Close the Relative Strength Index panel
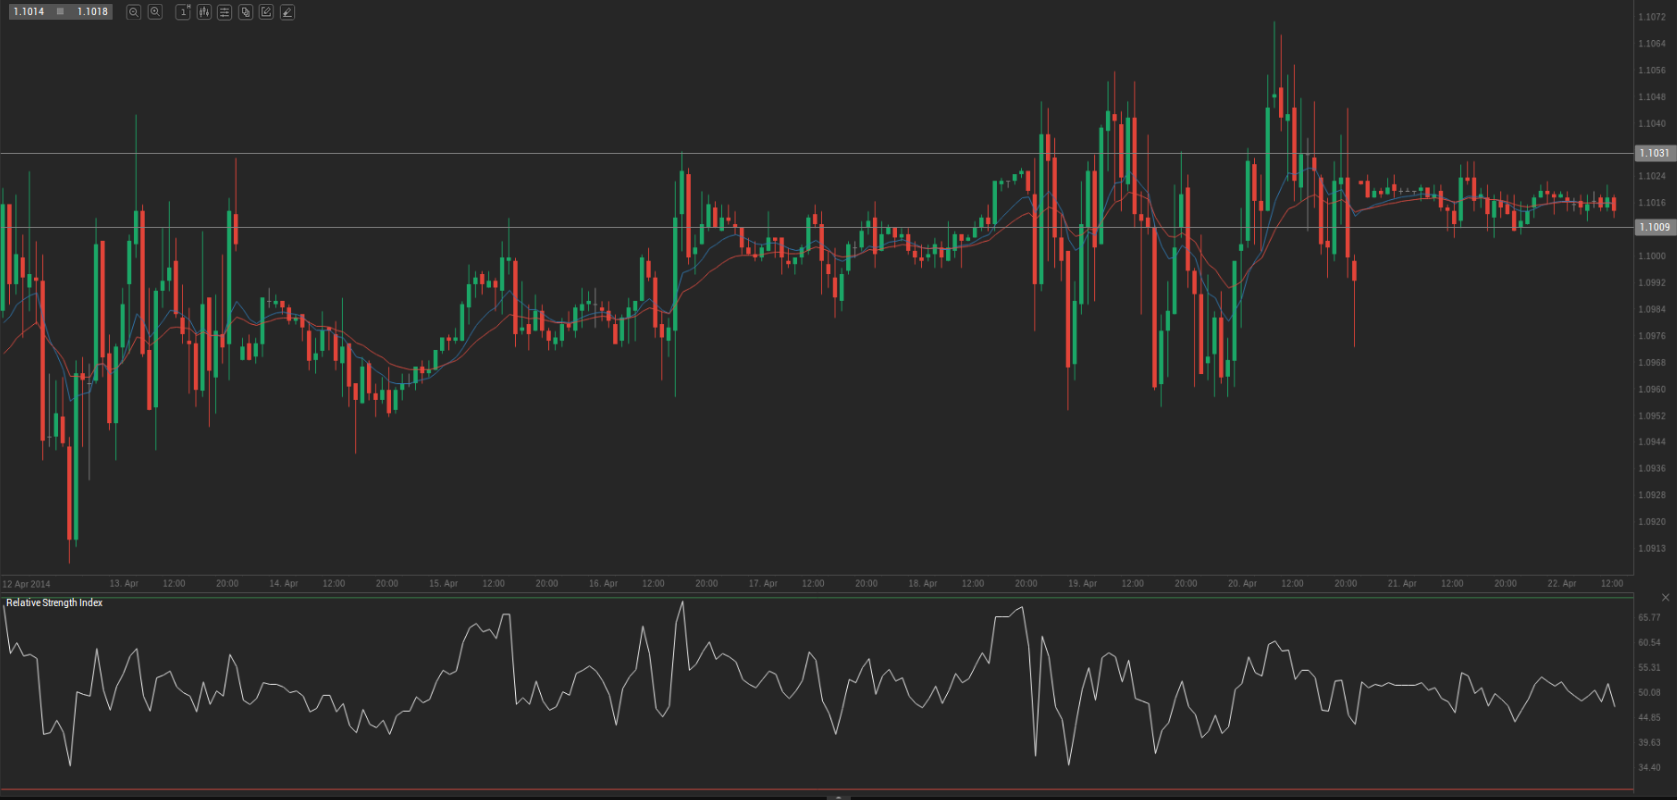1677x800 pixels. tap(1665, 598)
